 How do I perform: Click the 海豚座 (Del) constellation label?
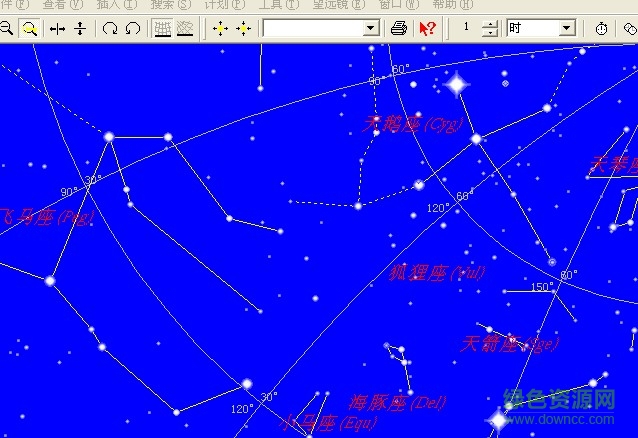[398, 403]
